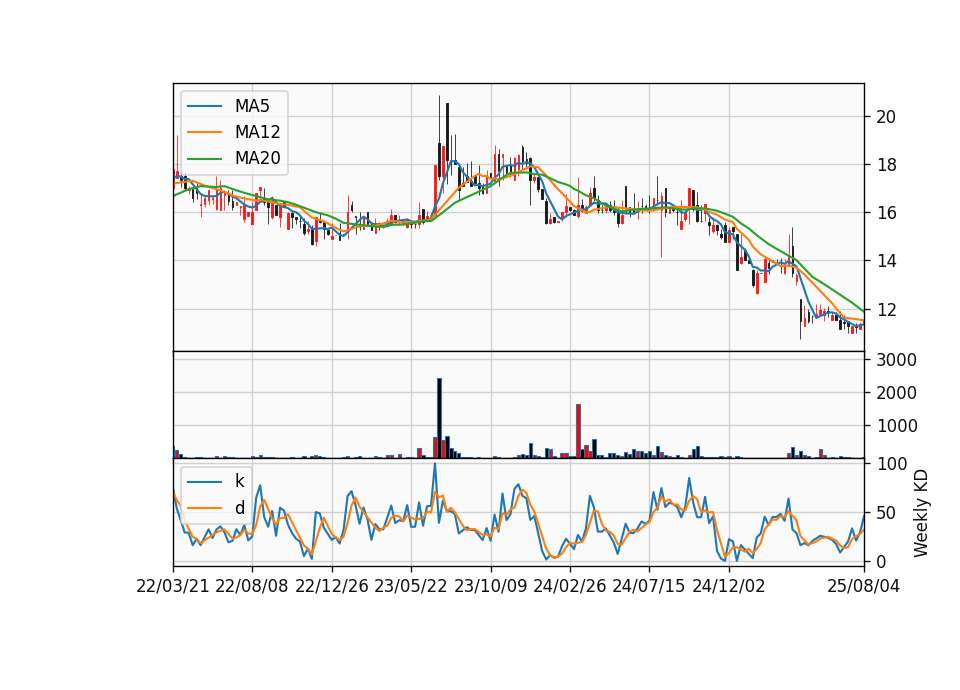
Task: Click the k legend label
Action: coord(239,481)
